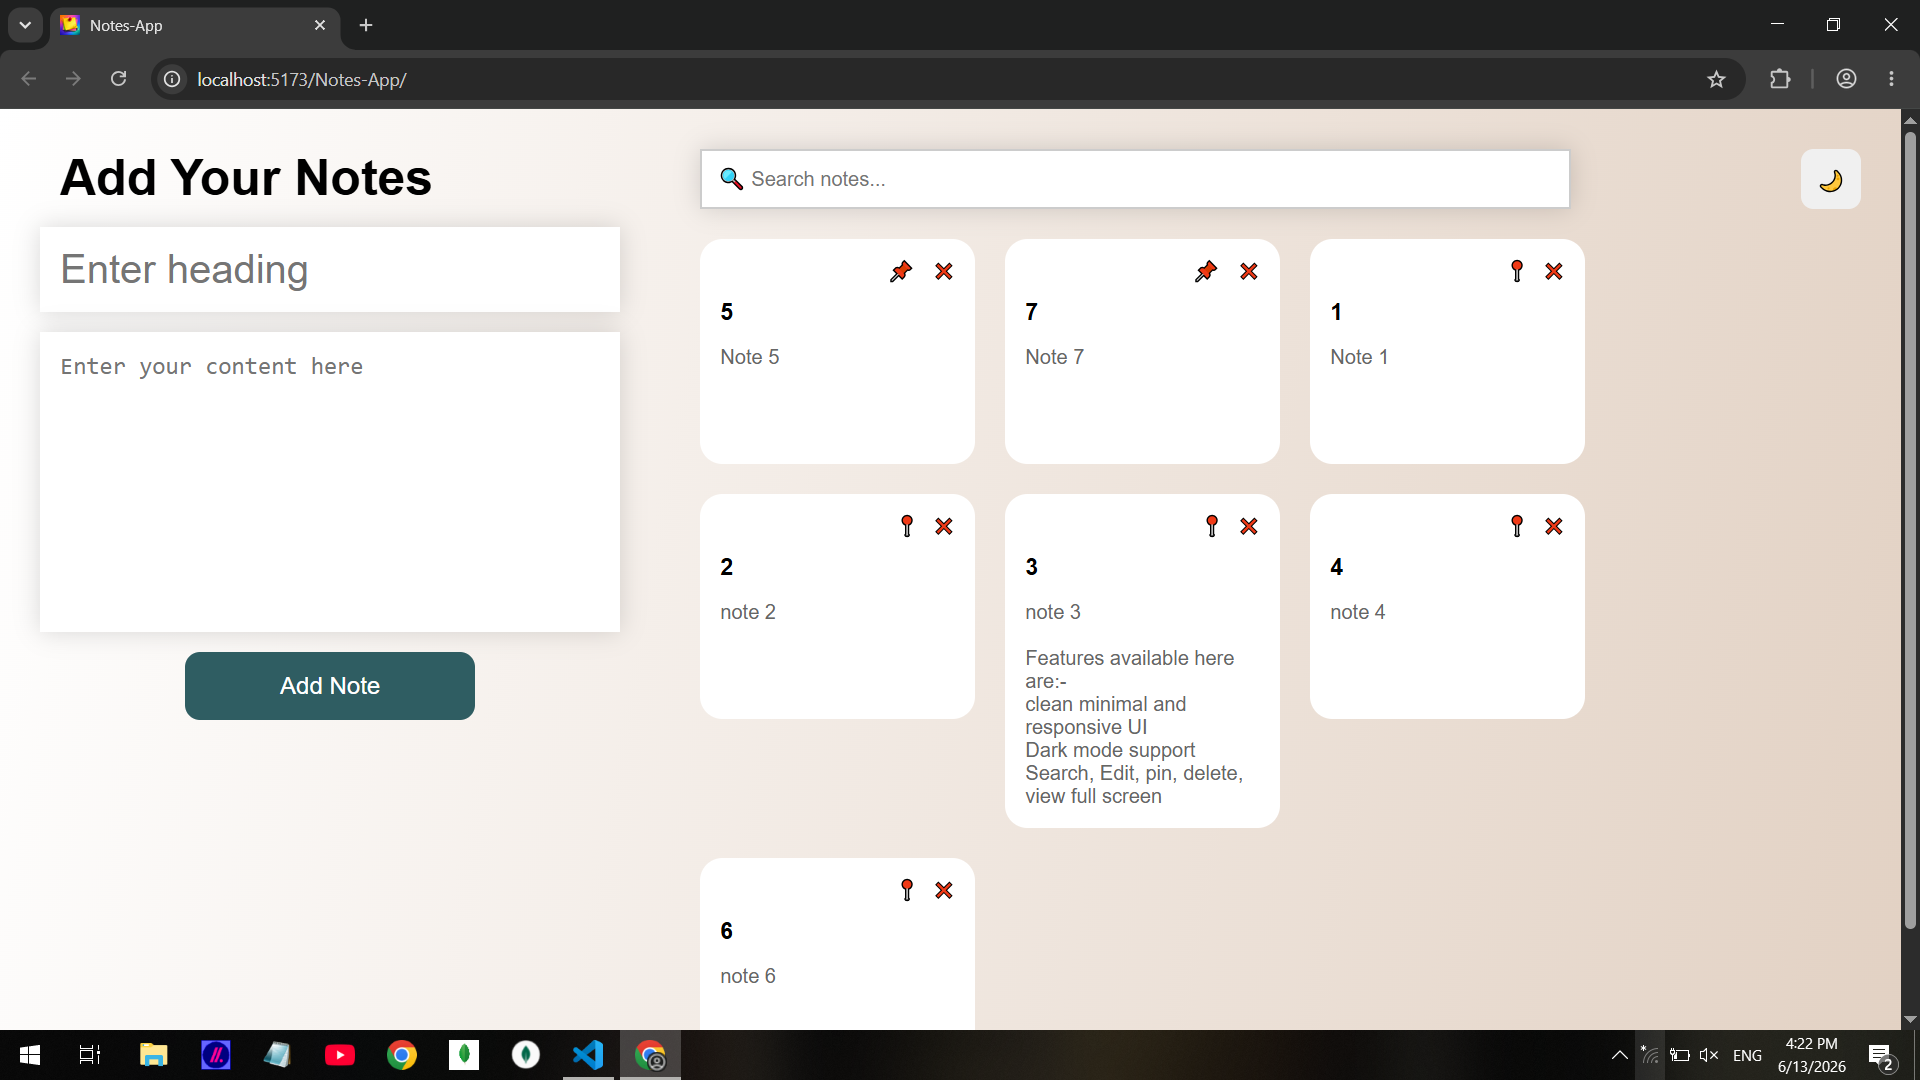Delete note 6 with its red X
1920x1080 pixels.
(x=944, y=890)
